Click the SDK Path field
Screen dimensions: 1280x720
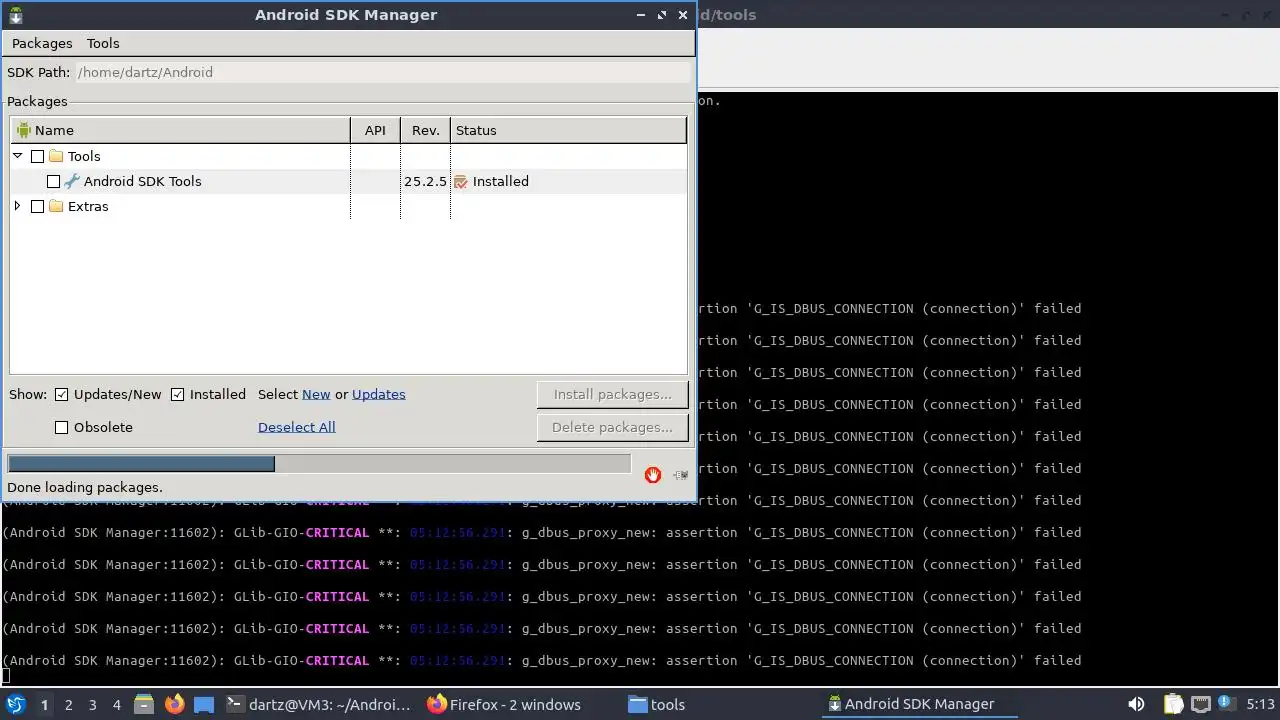384,72
